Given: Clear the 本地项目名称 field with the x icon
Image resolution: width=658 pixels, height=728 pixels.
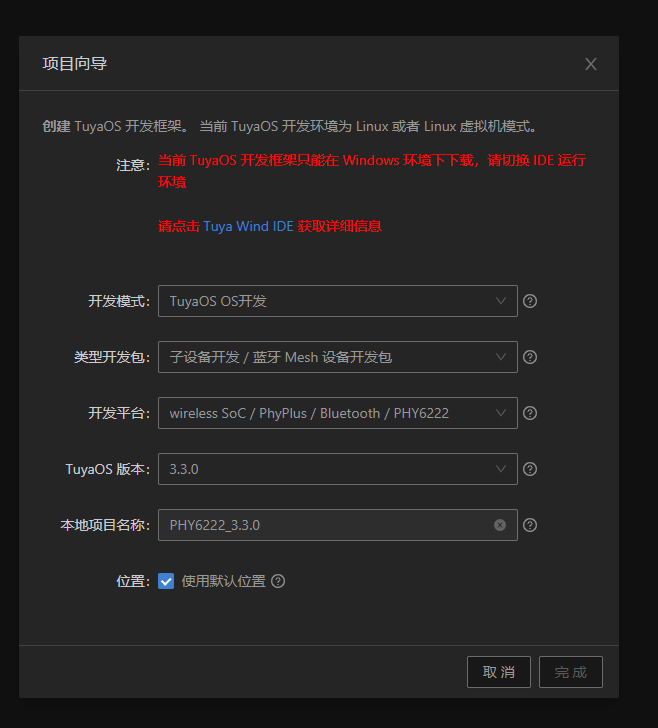Looking at the screenshot, I should (x=500, y=525).
